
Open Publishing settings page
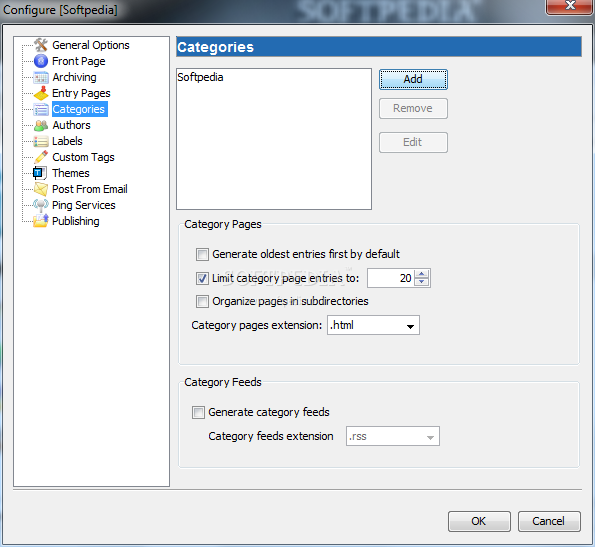click(76, 221)
